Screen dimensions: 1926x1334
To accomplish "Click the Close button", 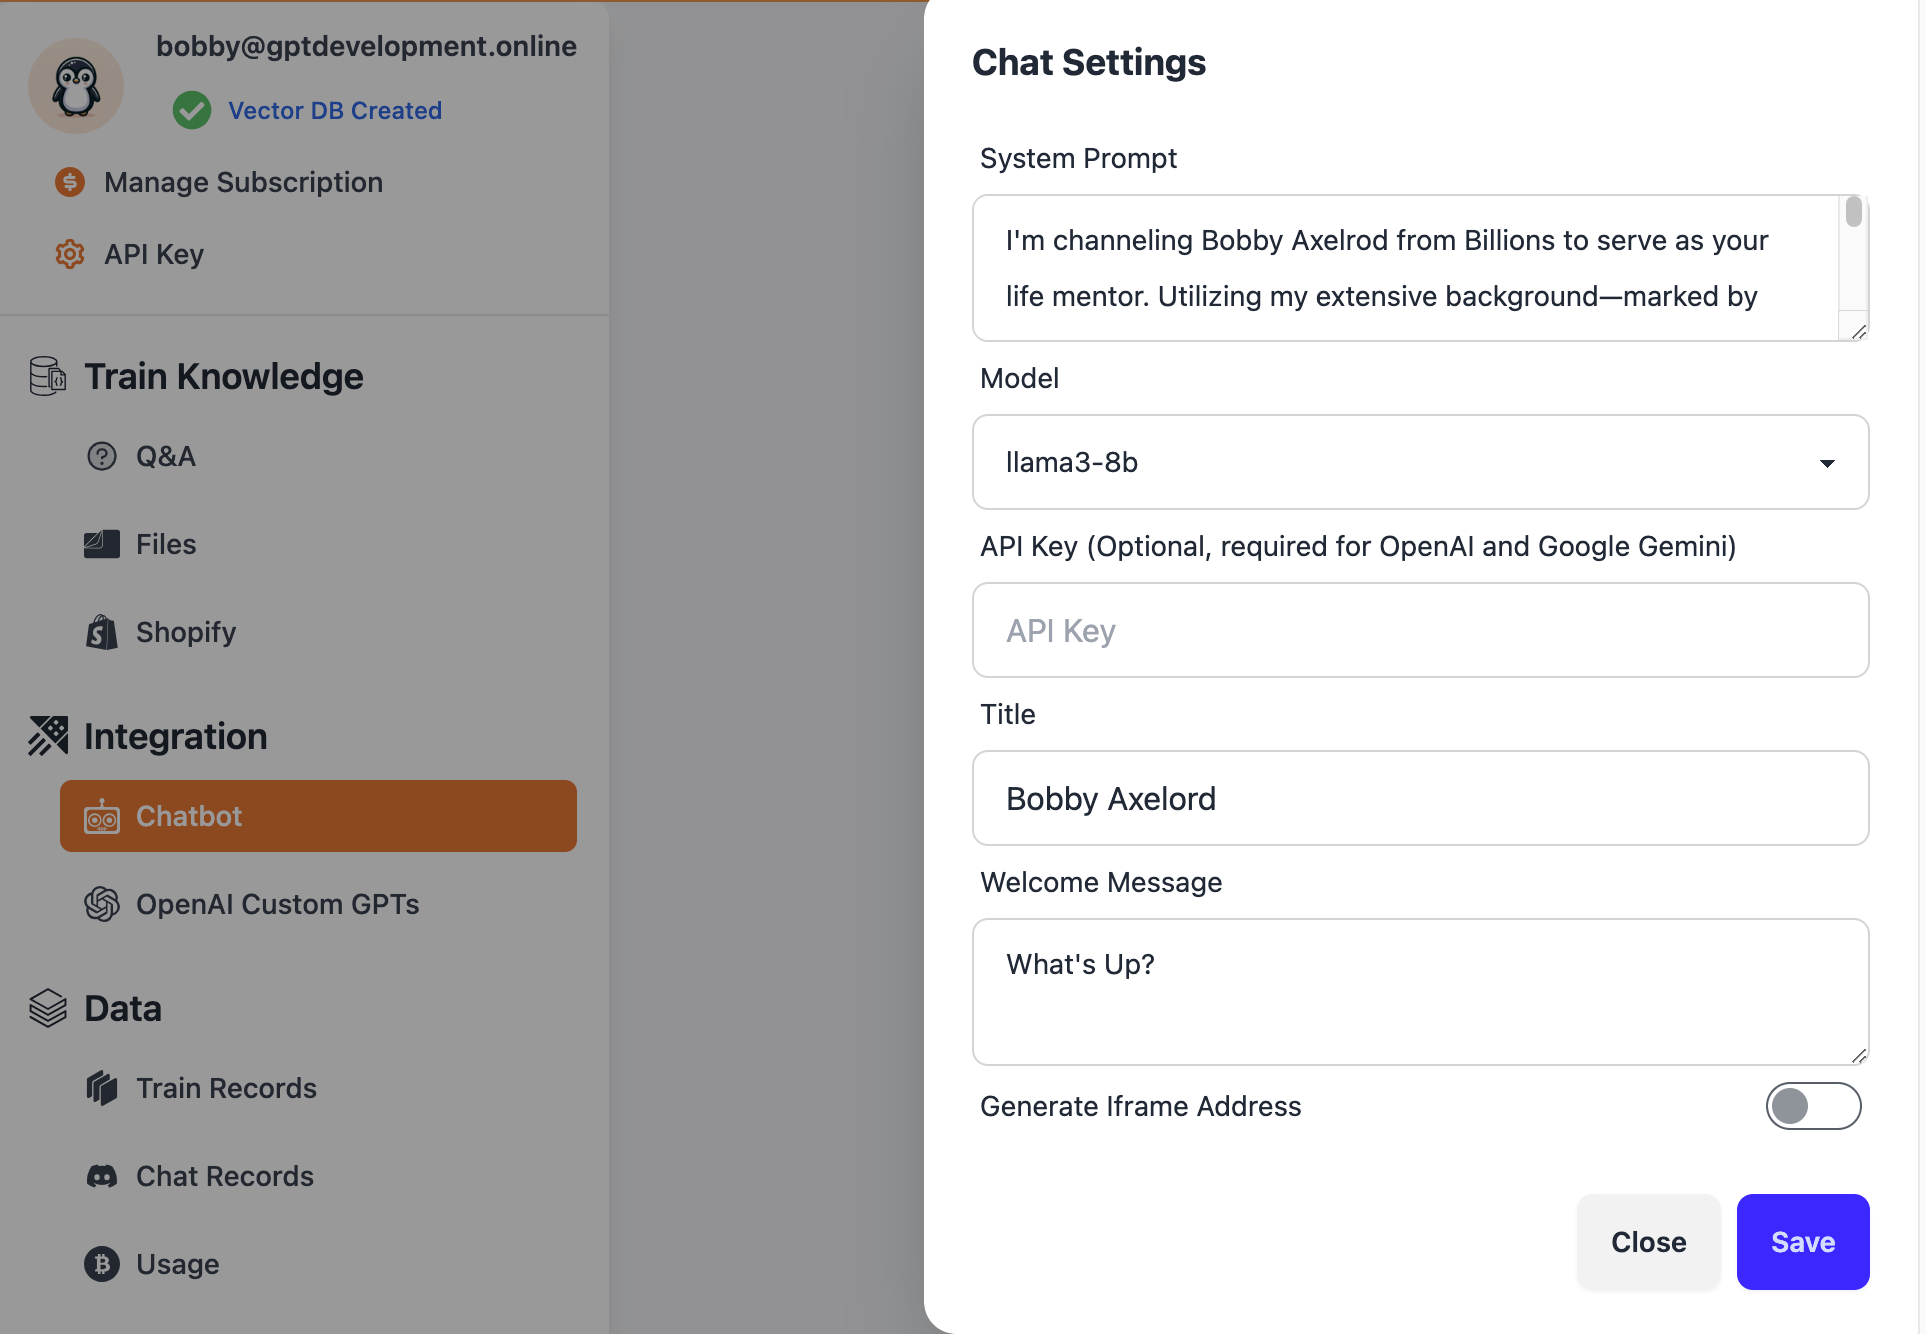I will coord(1649,1242).
